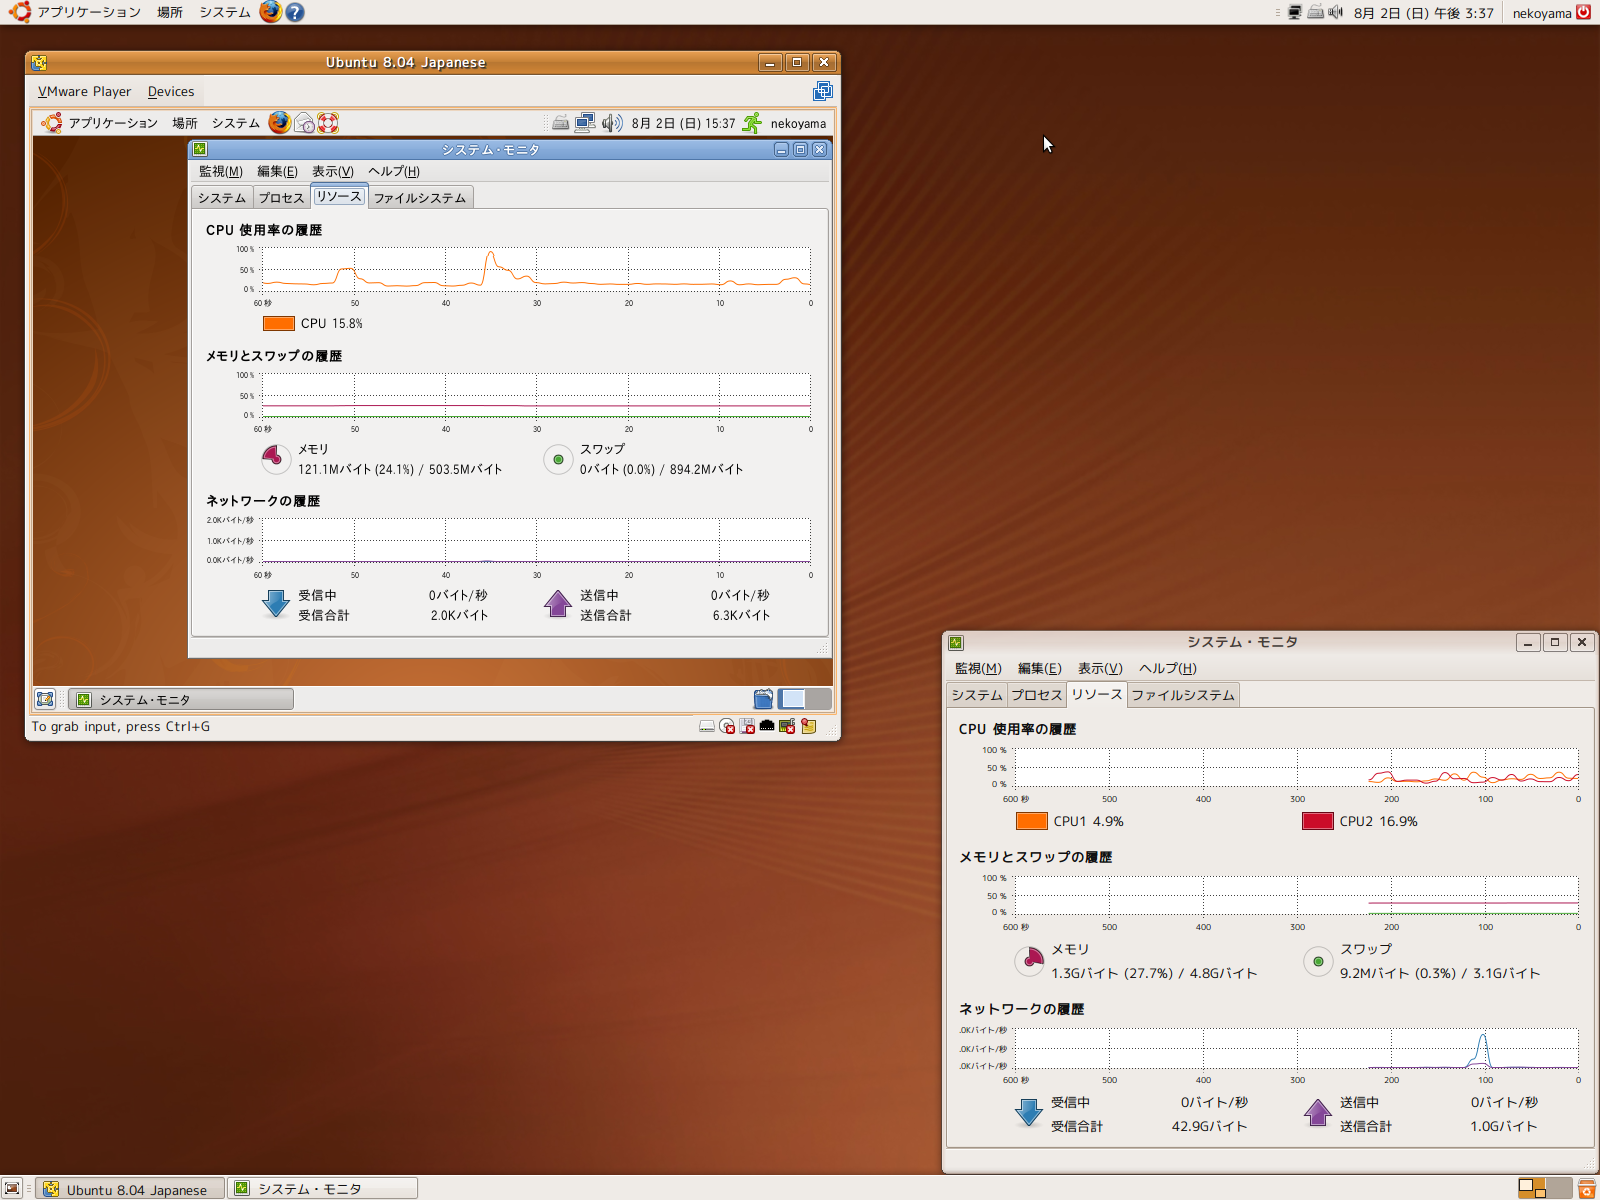1600x1200 pixels.
Task: Click the CD-ROM device icon in VMware status bar
Action: click(727, 726)
